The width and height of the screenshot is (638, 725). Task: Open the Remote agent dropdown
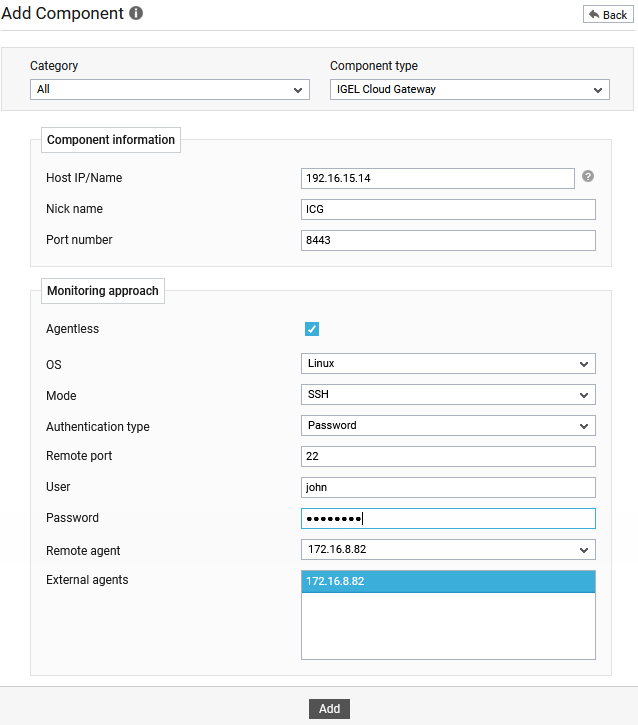[448, 549]
